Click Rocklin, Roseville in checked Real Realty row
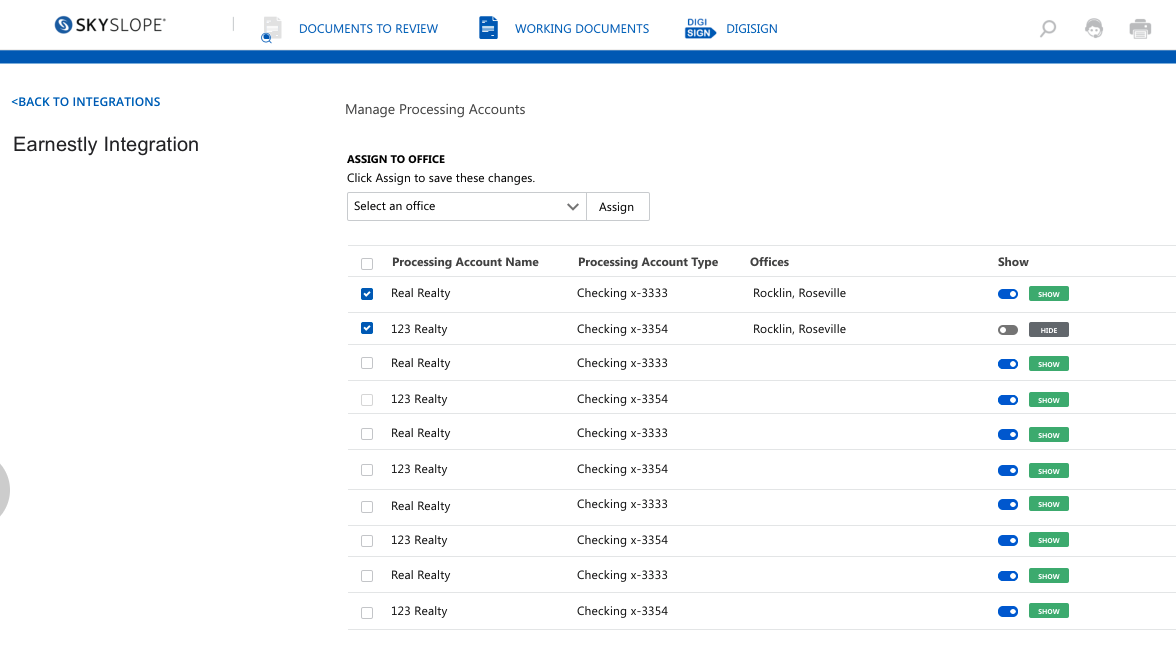1176x655 pixels. 800,293
